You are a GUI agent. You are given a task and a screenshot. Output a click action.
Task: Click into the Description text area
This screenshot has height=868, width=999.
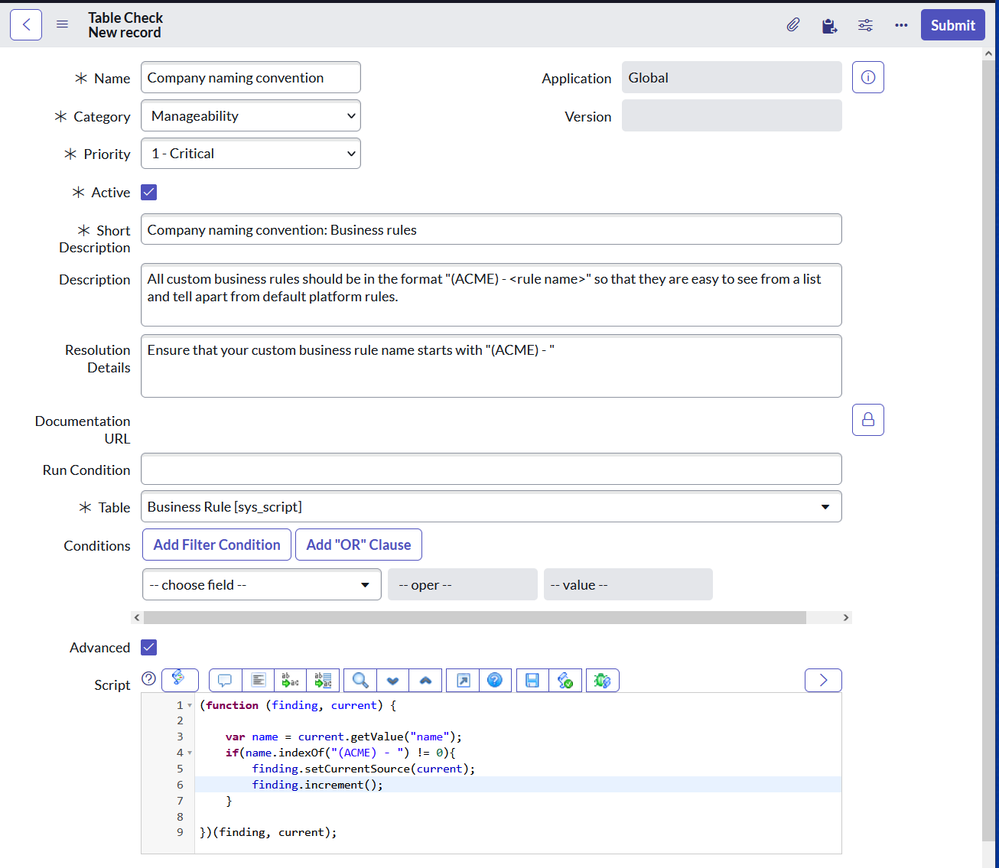click(x=491, y=295)
